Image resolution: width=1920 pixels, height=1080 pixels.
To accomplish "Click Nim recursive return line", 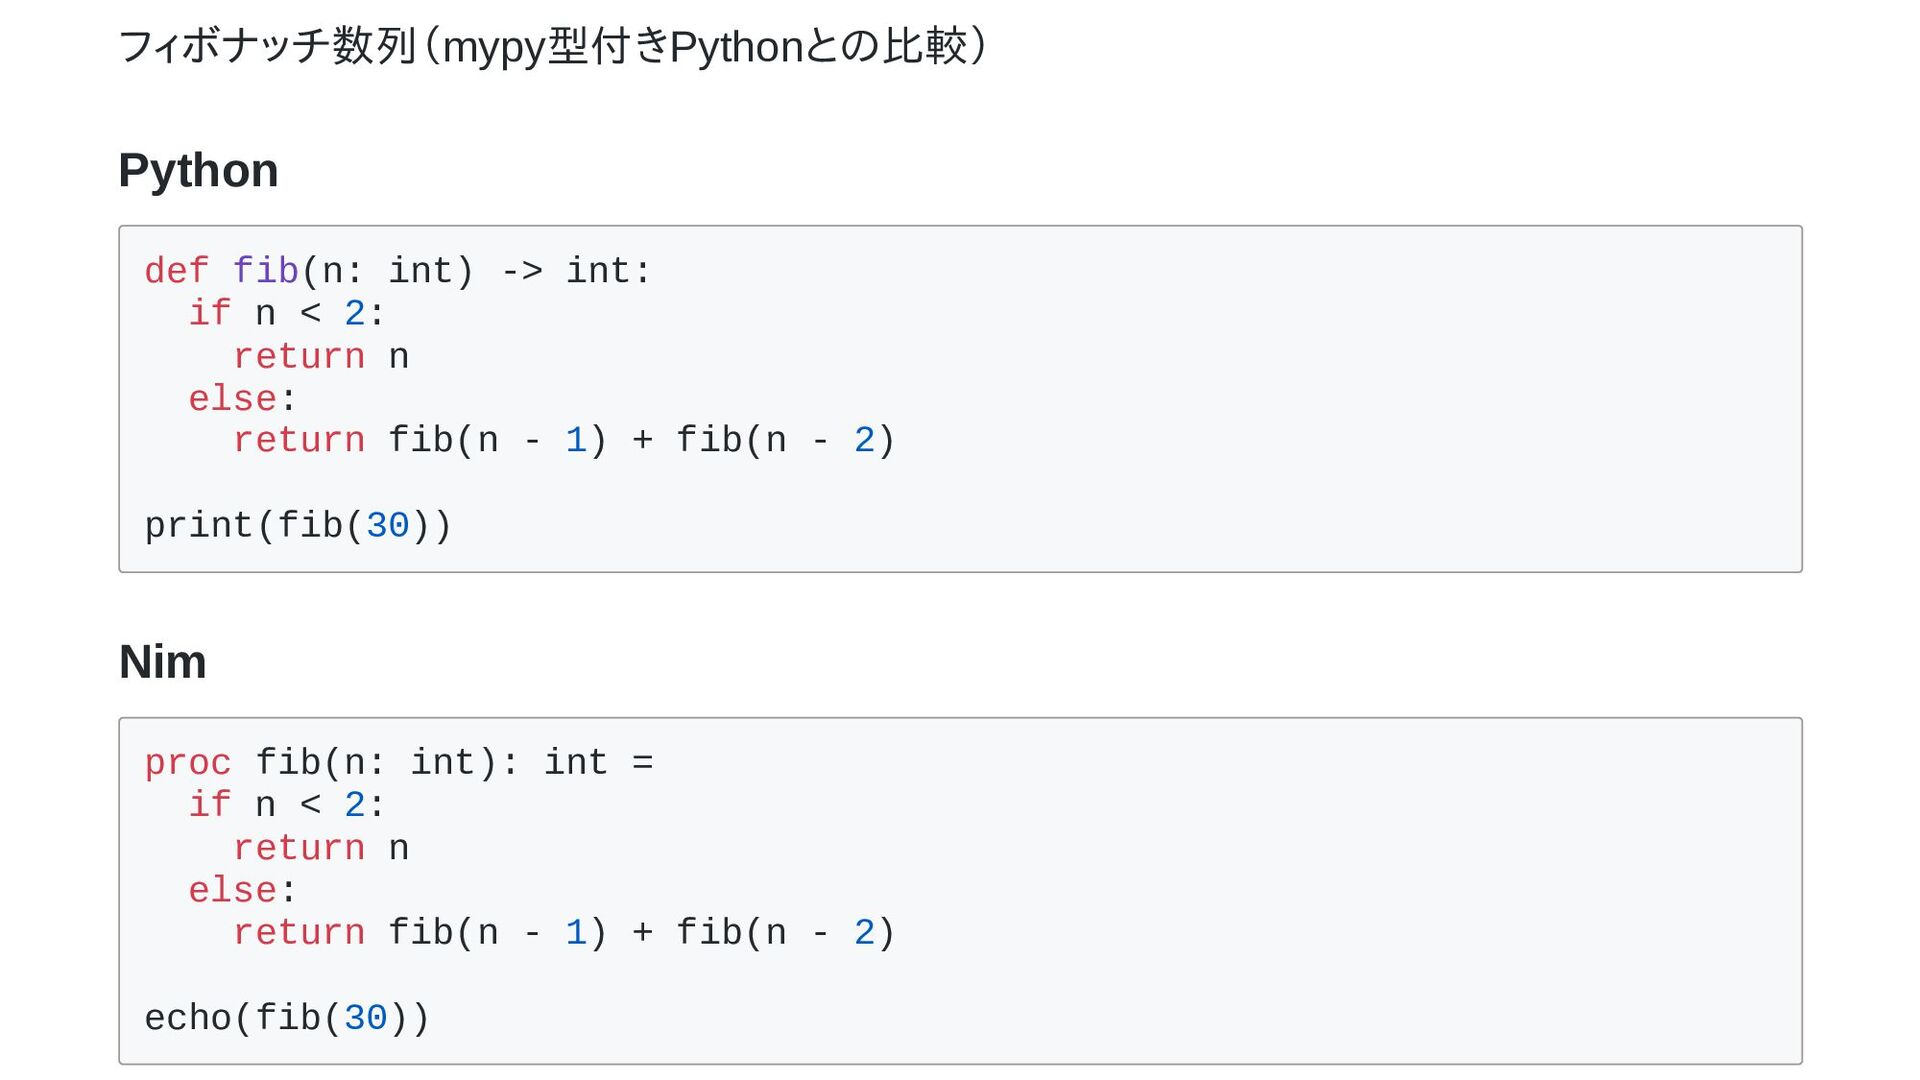I will pyautogui.click(x=564, y=933).
